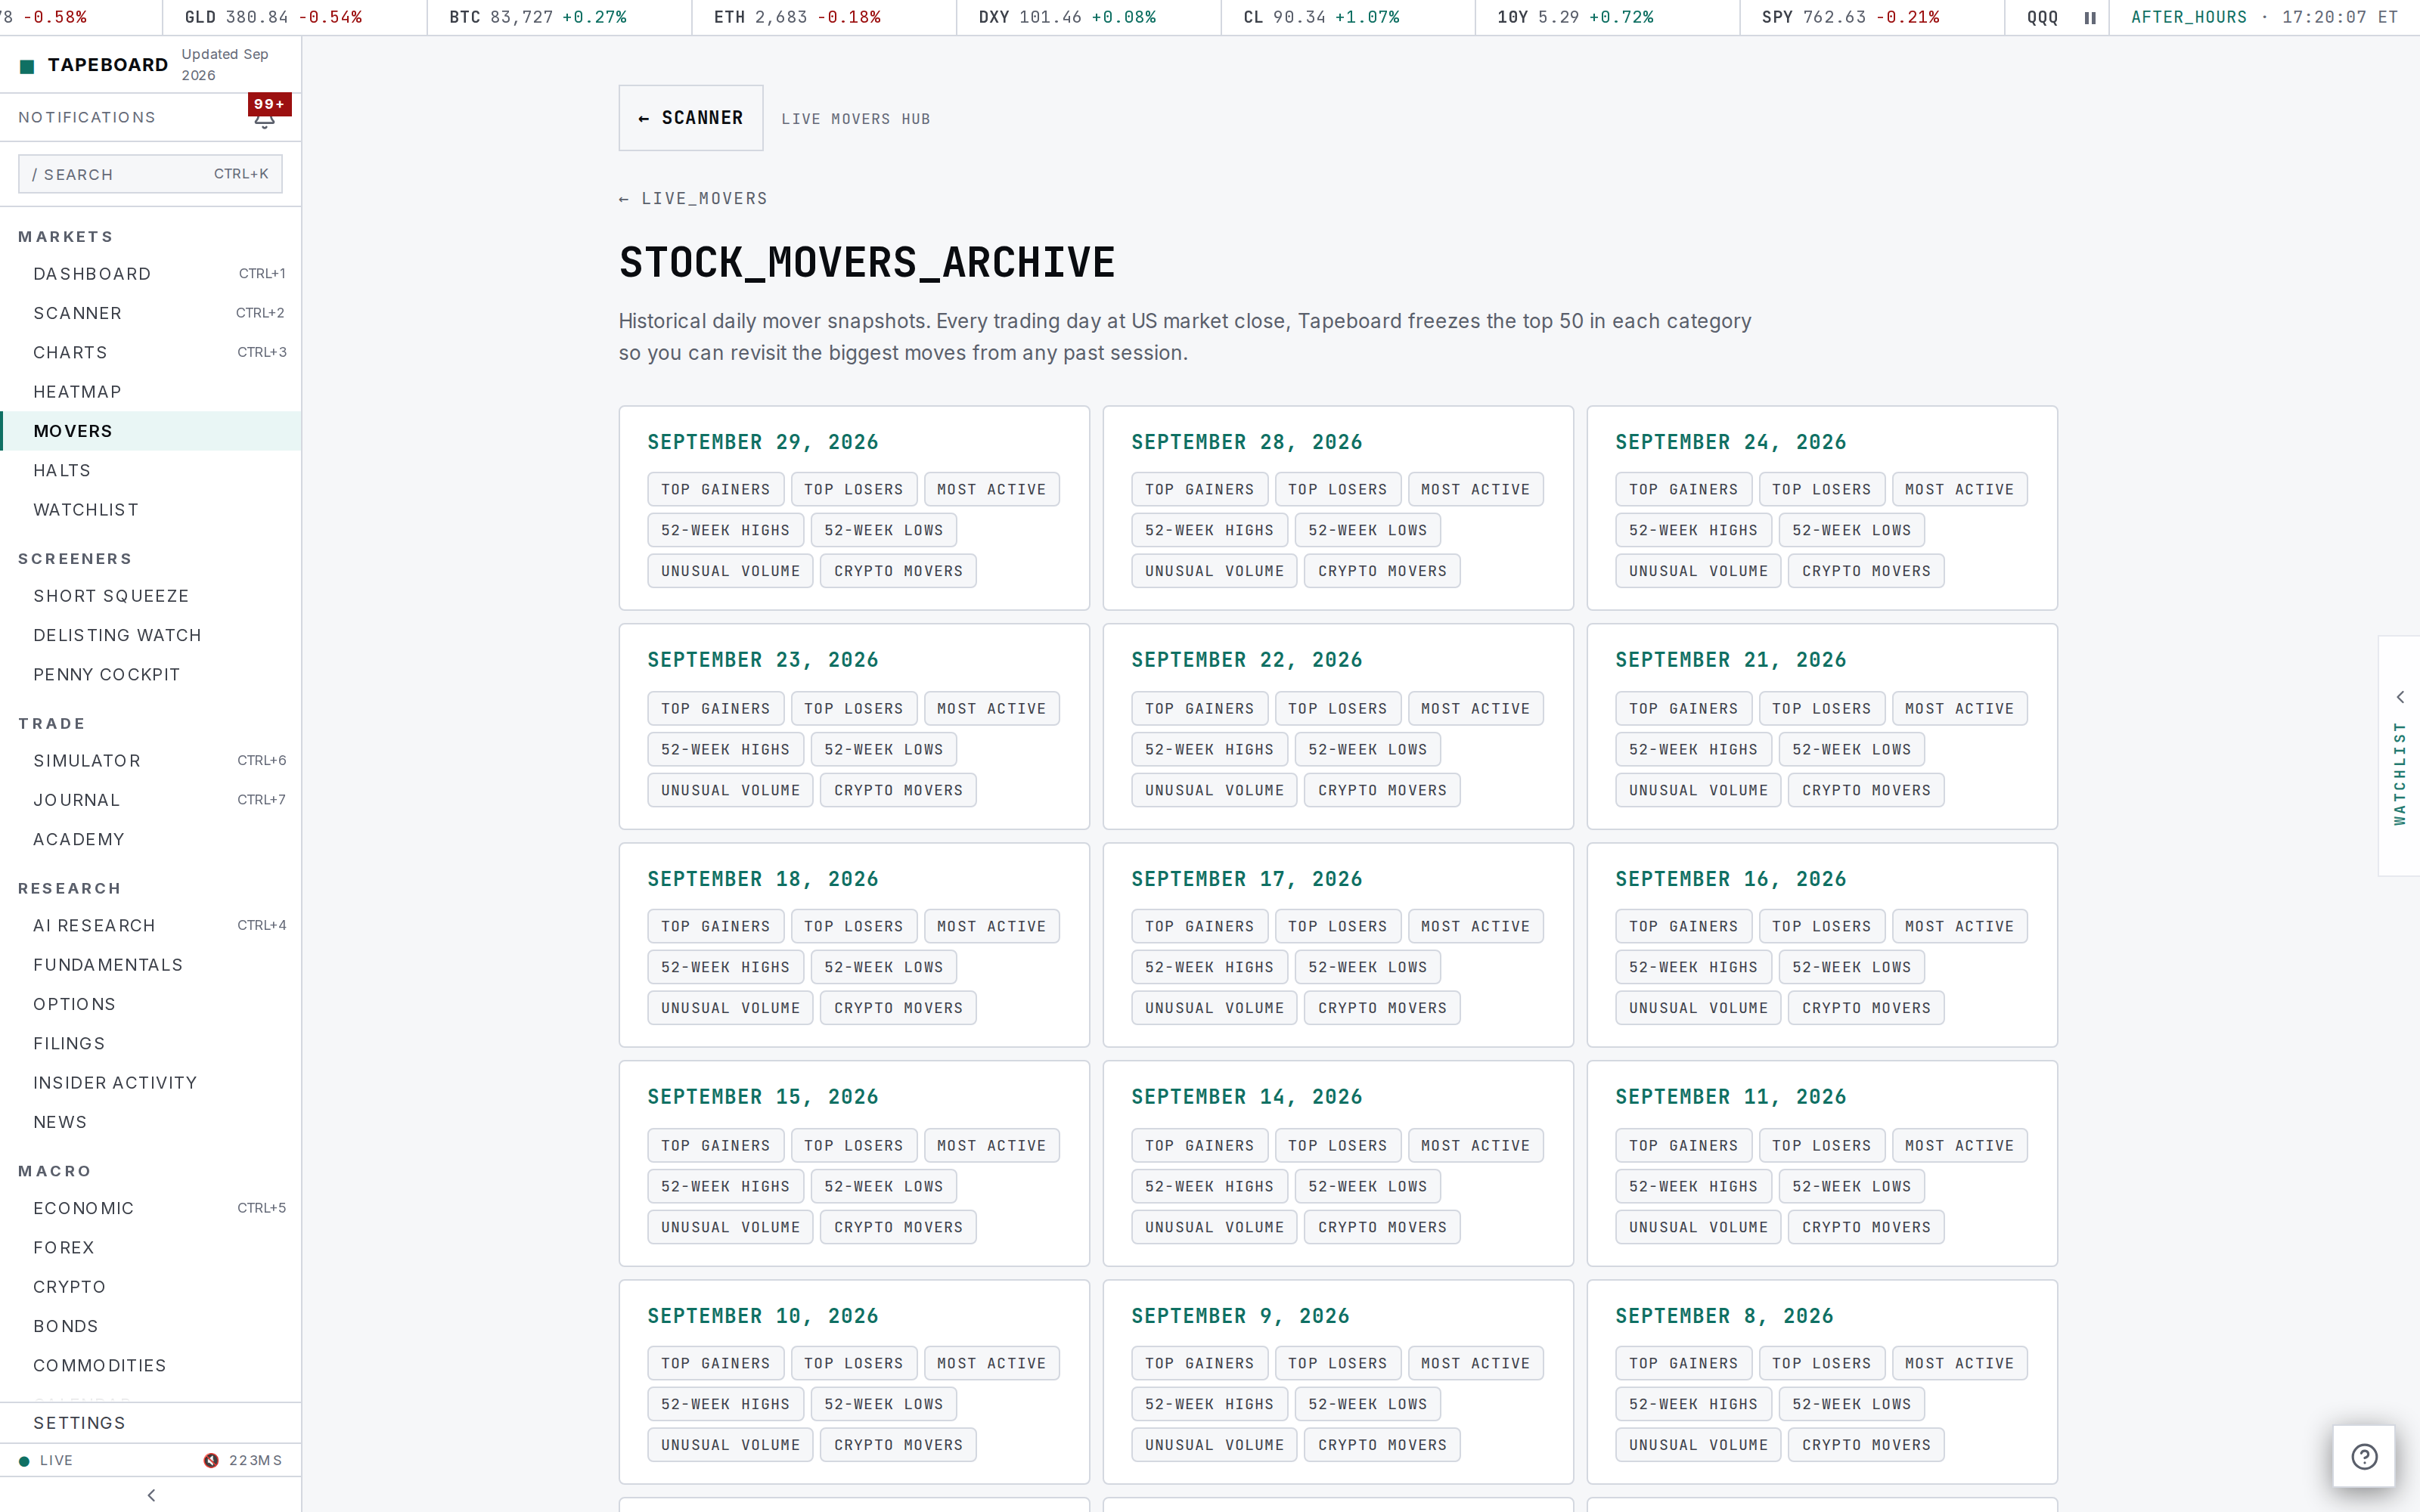This screenshot has width=2420, height=1512.
Task: Open Filings in sidebar
Action: tap(151, 1043)
